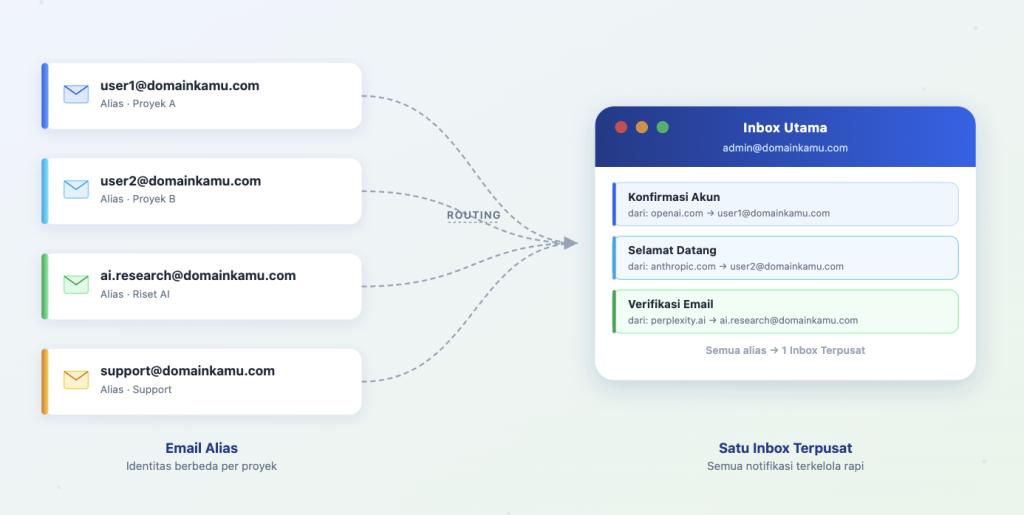1024x515 pixels.
Task: Click the admin@domainkamu.com address in header
Action: point(785,148)
